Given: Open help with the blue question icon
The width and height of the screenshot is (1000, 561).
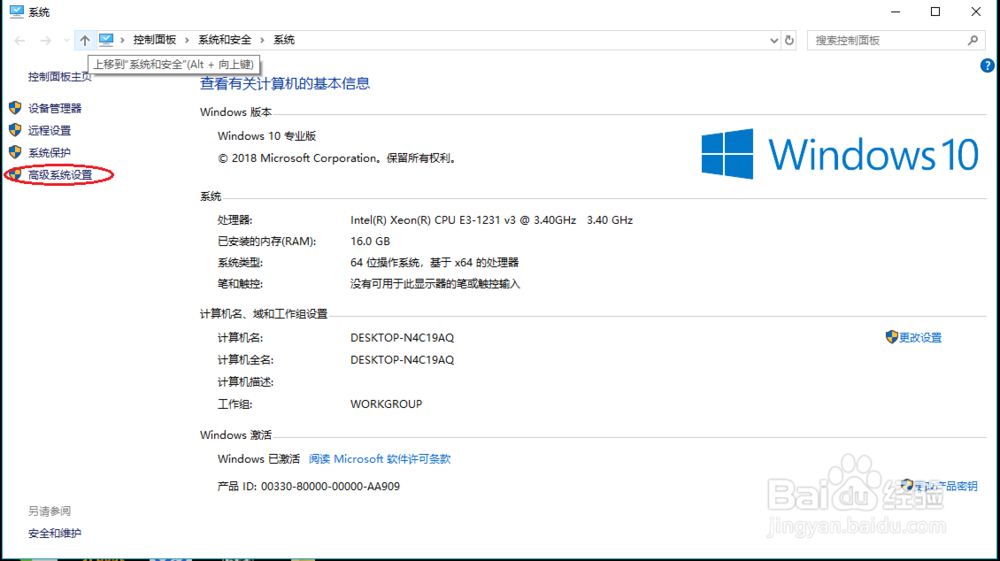Looking at the screenshot, I should [x=987, y=65].
